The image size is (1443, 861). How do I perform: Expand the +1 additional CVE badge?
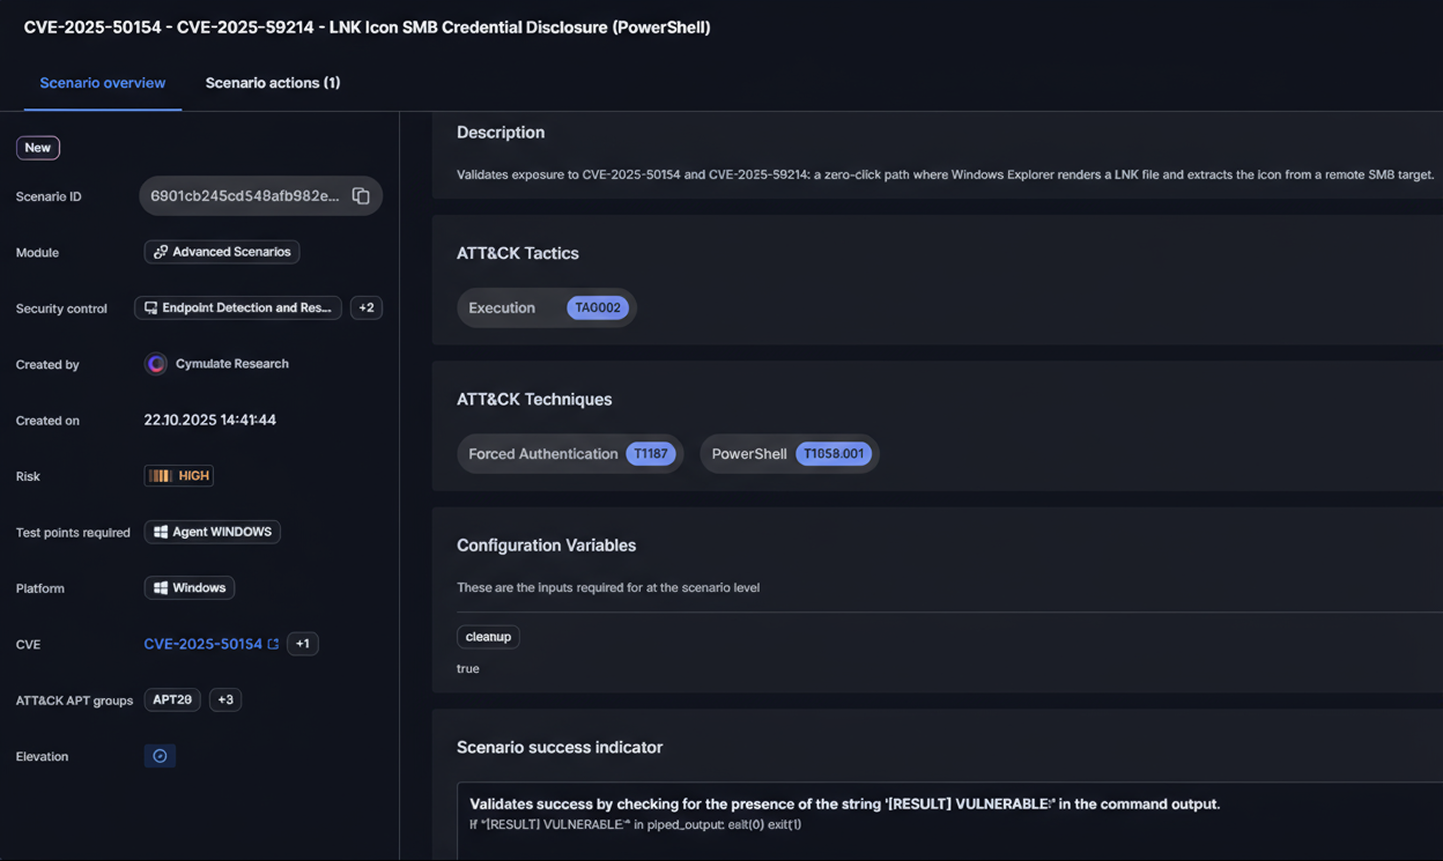tap(302, 644)
